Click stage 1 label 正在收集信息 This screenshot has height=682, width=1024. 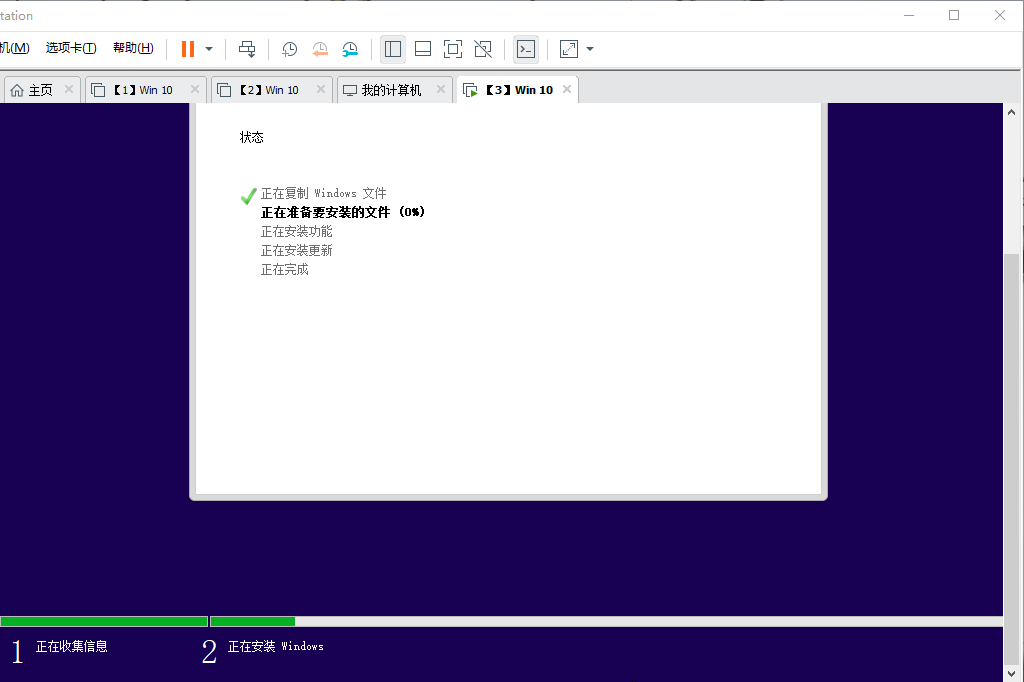point(72,646)
